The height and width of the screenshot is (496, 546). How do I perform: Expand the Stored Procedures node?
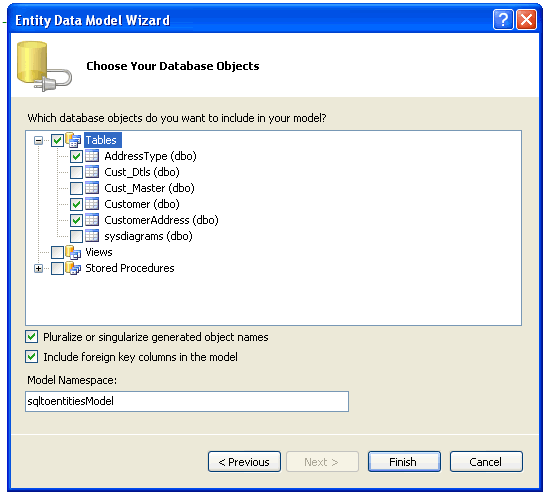38,269
